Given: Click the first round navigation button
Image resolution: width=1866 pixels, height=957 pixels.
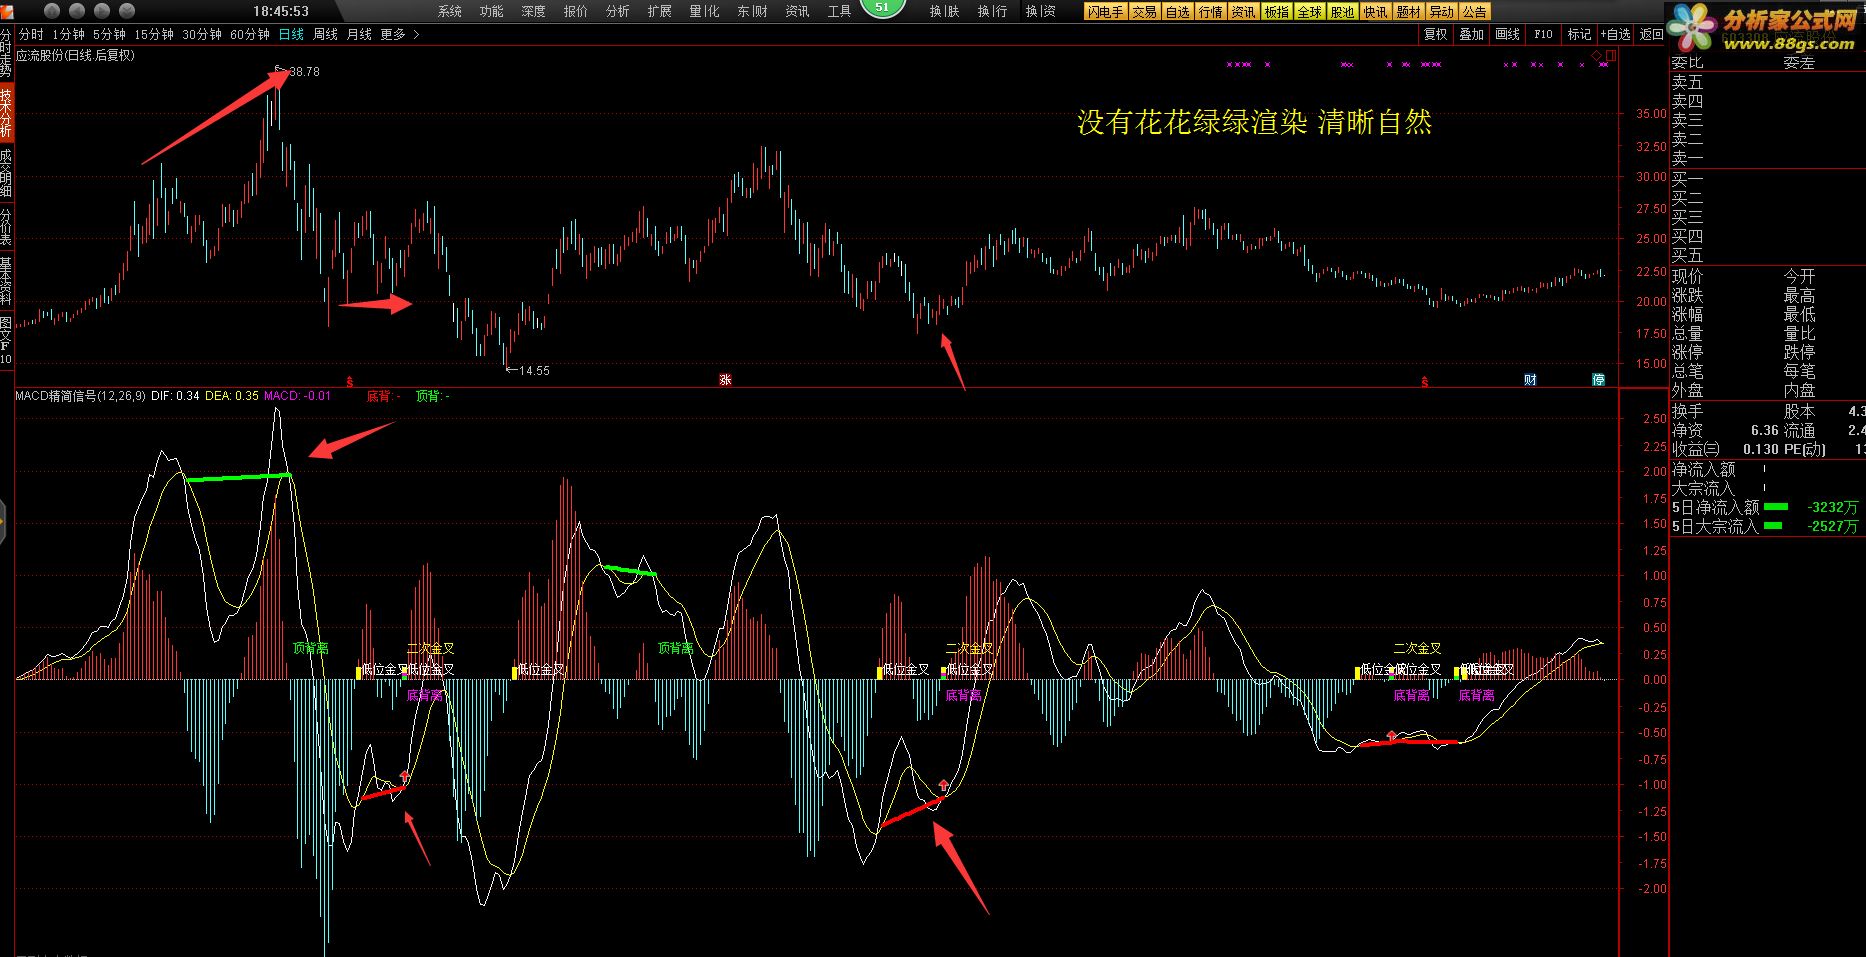Looking at the screenshot, I should 54,11.
